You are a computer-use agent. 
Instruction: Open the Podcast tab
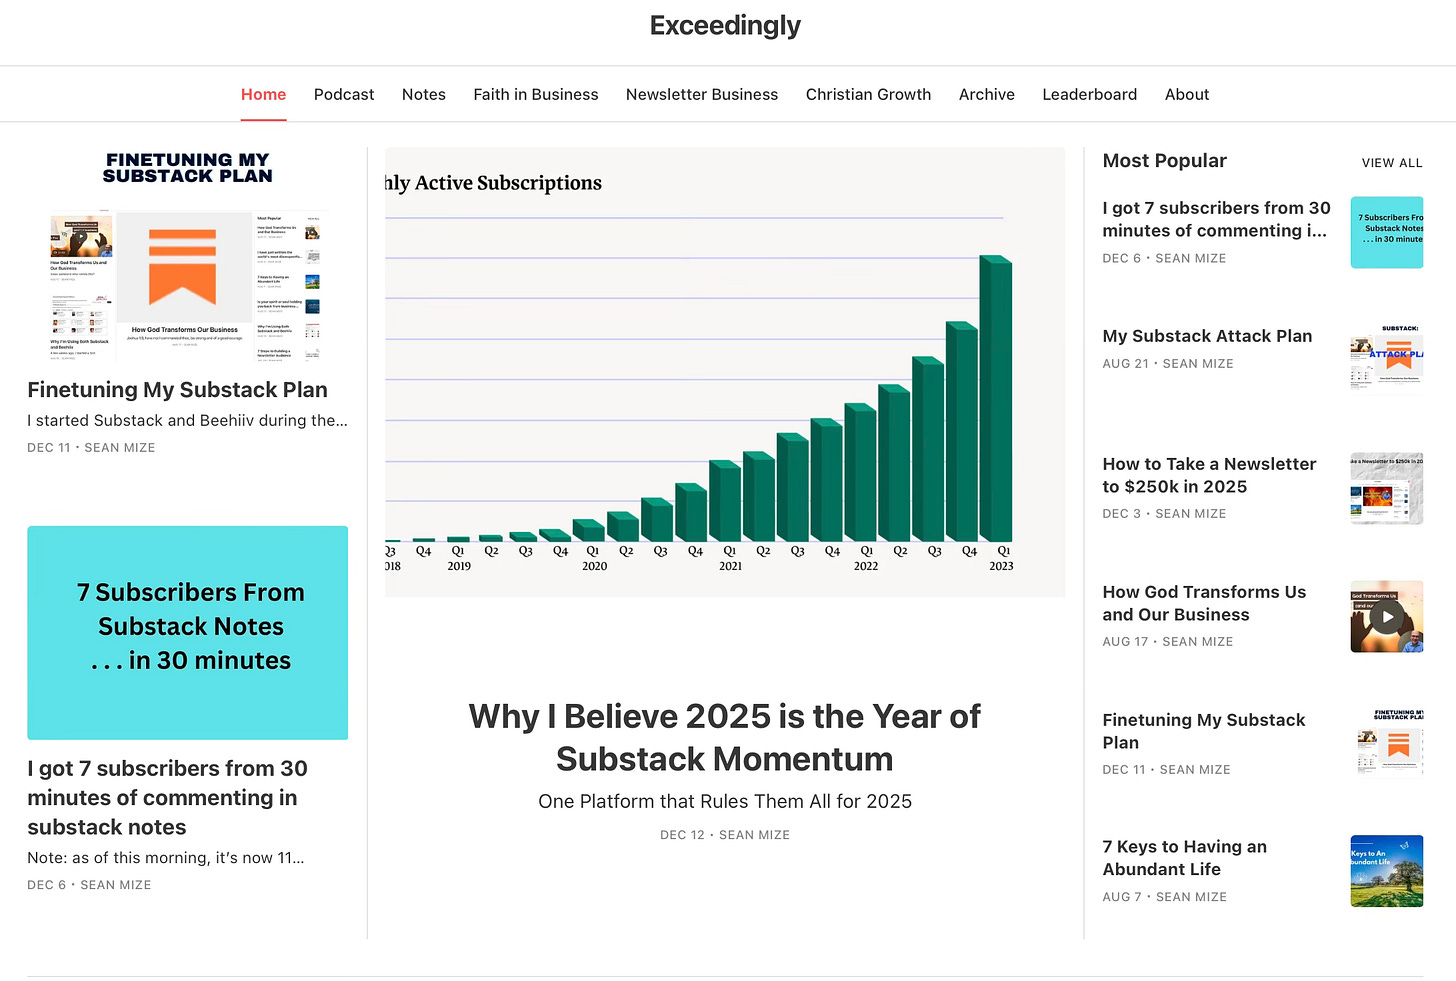point(344,94)
